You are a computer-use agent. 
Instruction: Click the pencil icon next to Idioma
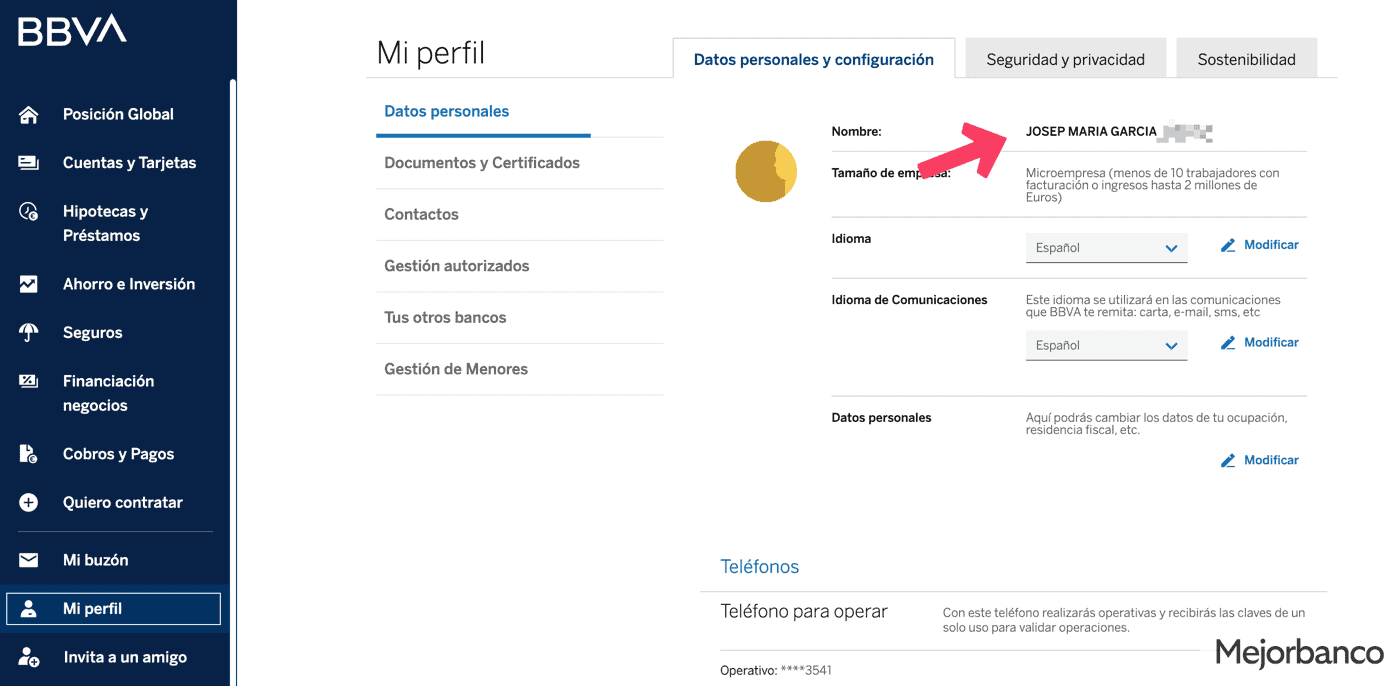(x=1228, y=245)
